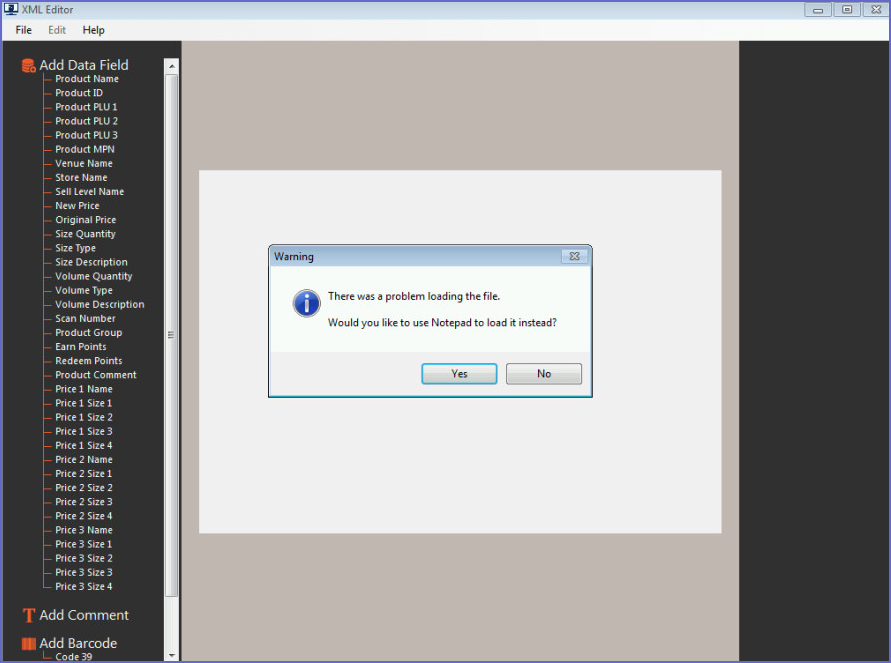This screenshot has width=891, height=663.
Task: Click the Add Barcode icon
Action: click(29, 644)
